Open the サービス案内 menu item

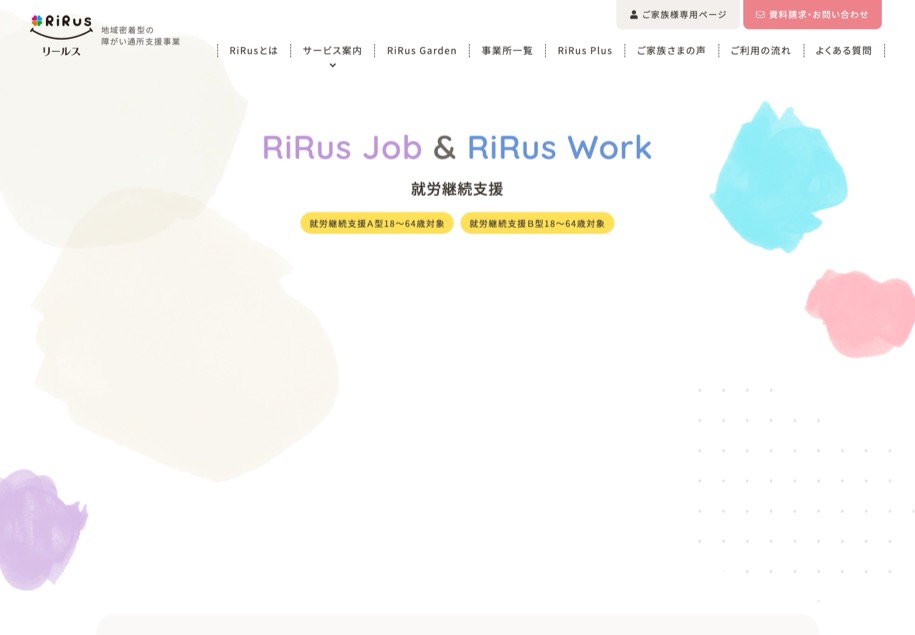click(332, 51)
